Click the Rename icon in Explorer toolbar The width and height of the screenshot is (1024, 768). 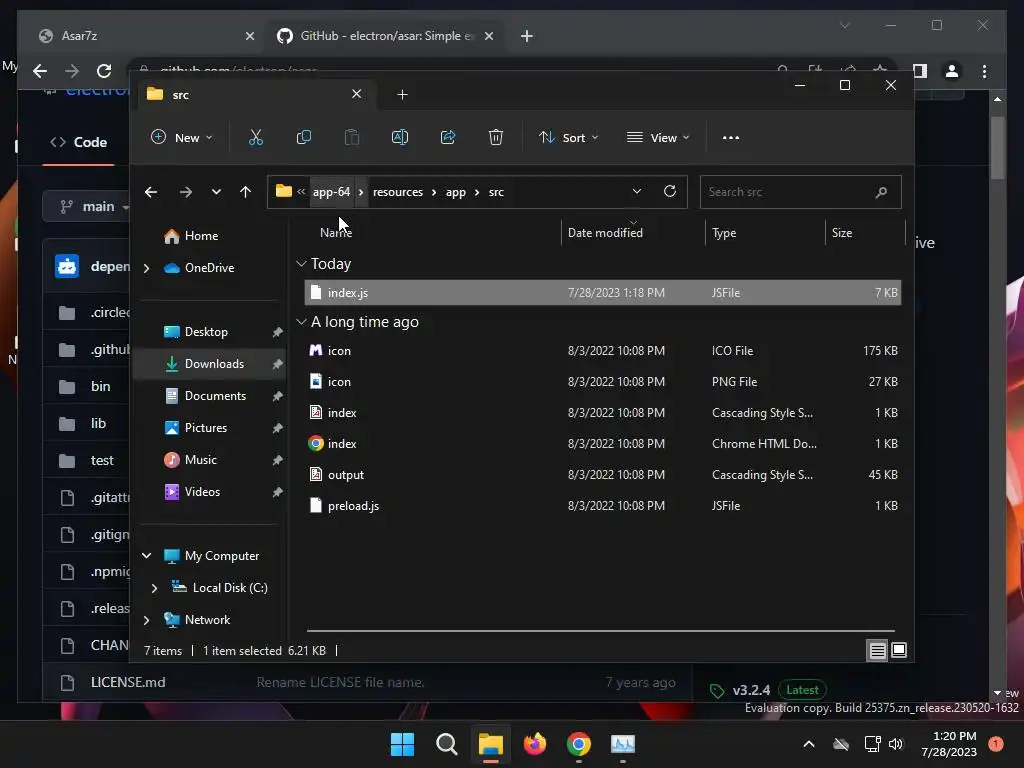pyautogui.click(x=400, y=137)
